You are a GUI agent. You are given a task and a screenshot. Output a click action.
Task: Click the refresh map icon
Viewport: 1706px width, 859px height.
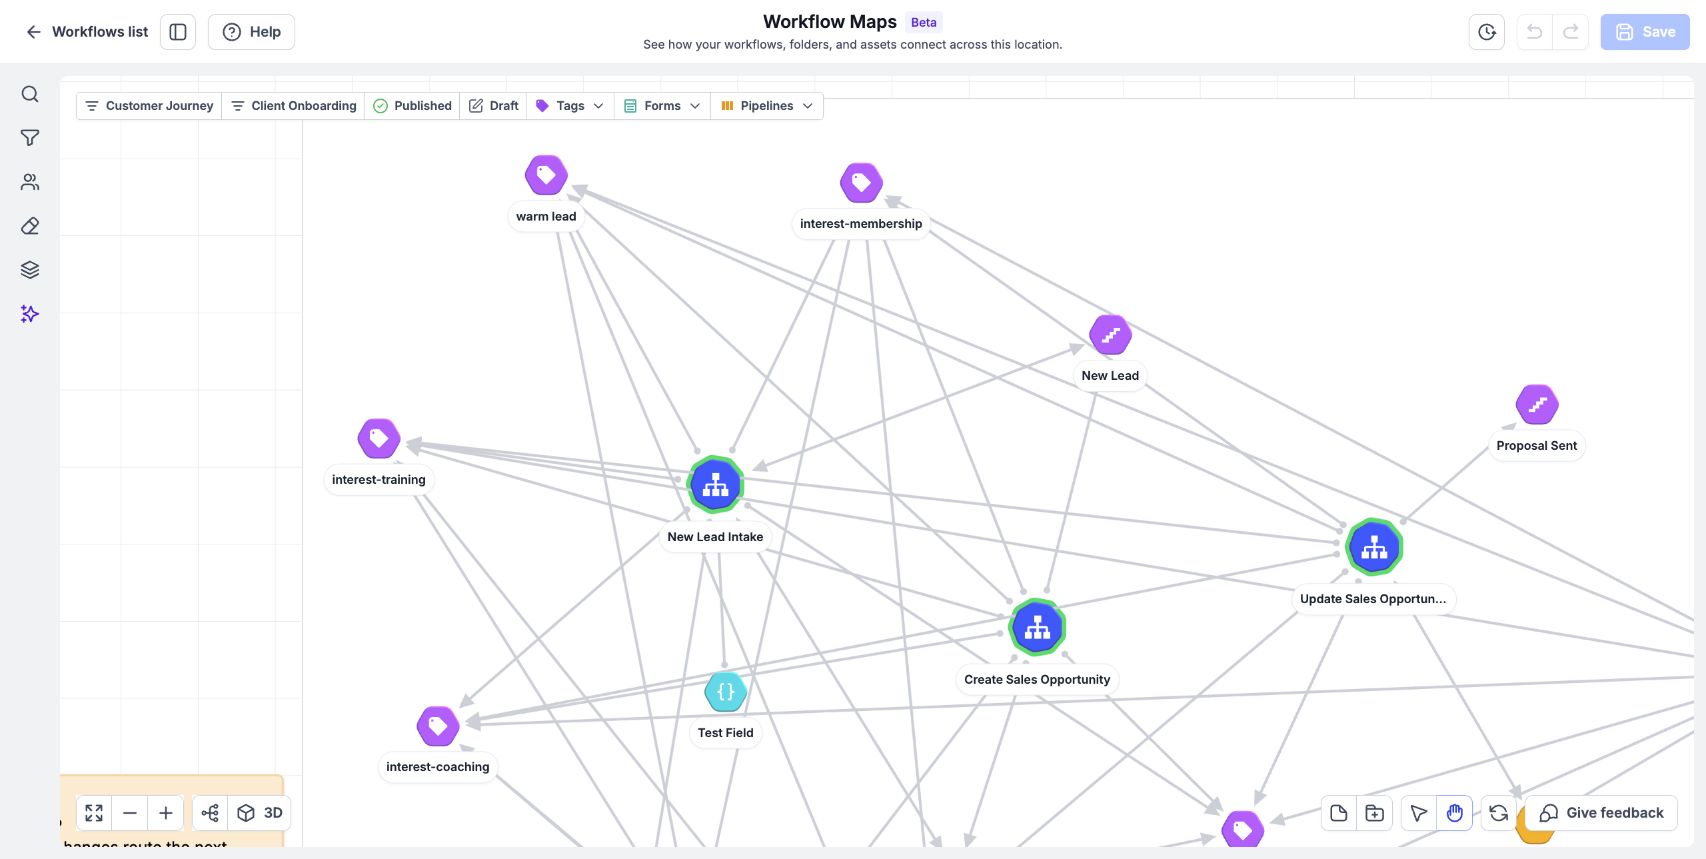pyautogui.click(x=1499, y=813)
